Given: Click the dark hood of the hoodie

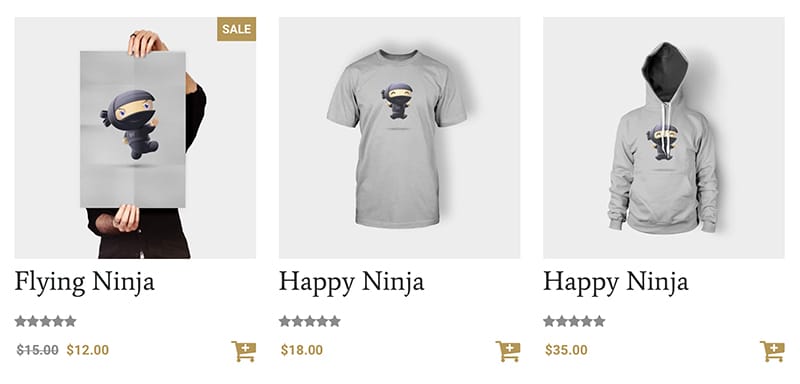Looking at the screenshot, I should coord(664,72).
